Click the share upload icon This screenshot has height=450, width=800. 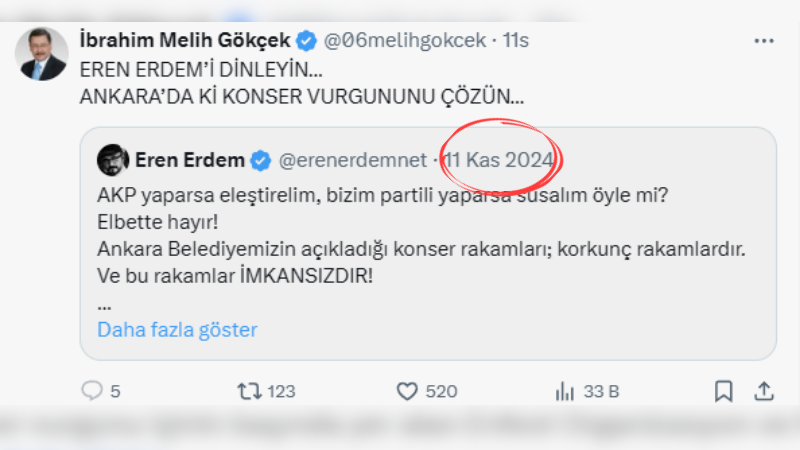click(x=764, y=391)
